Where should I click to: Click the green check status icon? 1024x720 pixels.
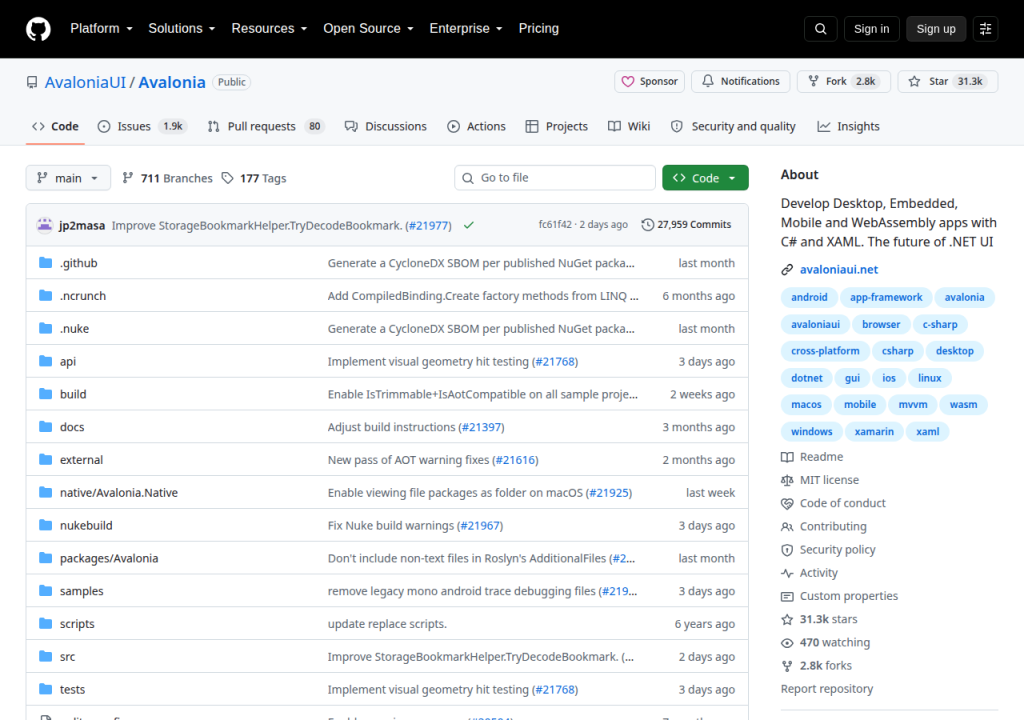pos(468,225)
